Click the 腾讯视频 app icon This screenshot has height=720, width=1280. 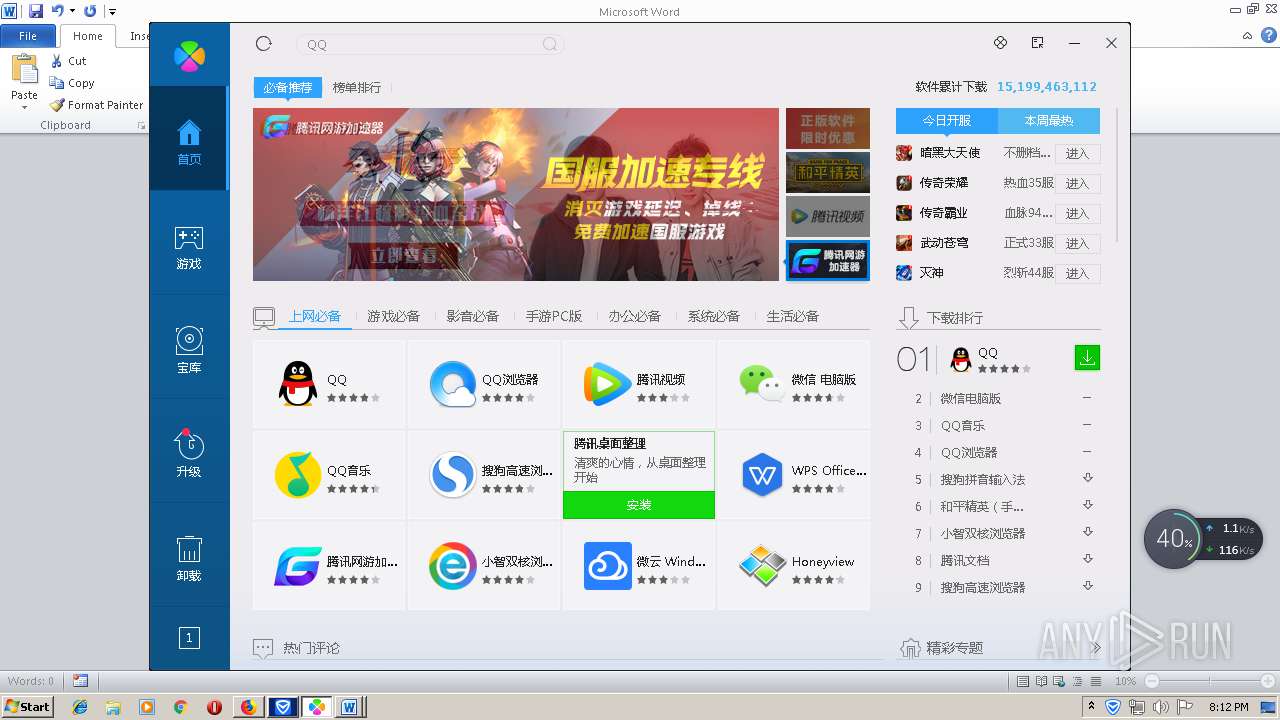coord(607,385)
